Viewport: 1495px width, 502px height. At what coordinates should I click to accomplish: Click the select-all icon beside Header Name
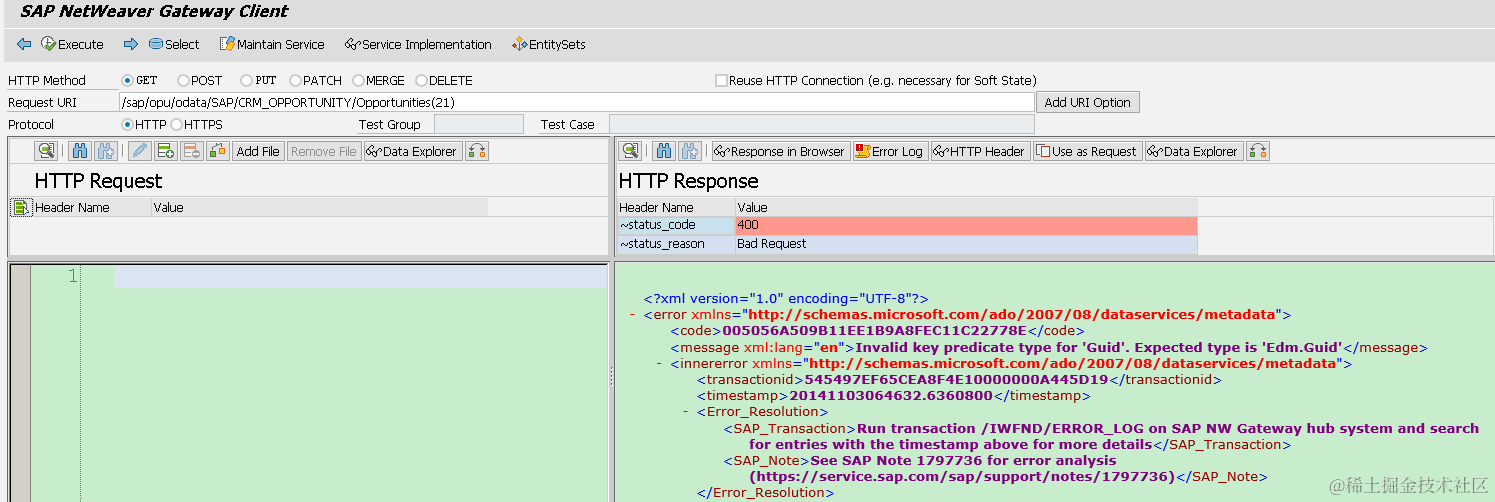21,207
